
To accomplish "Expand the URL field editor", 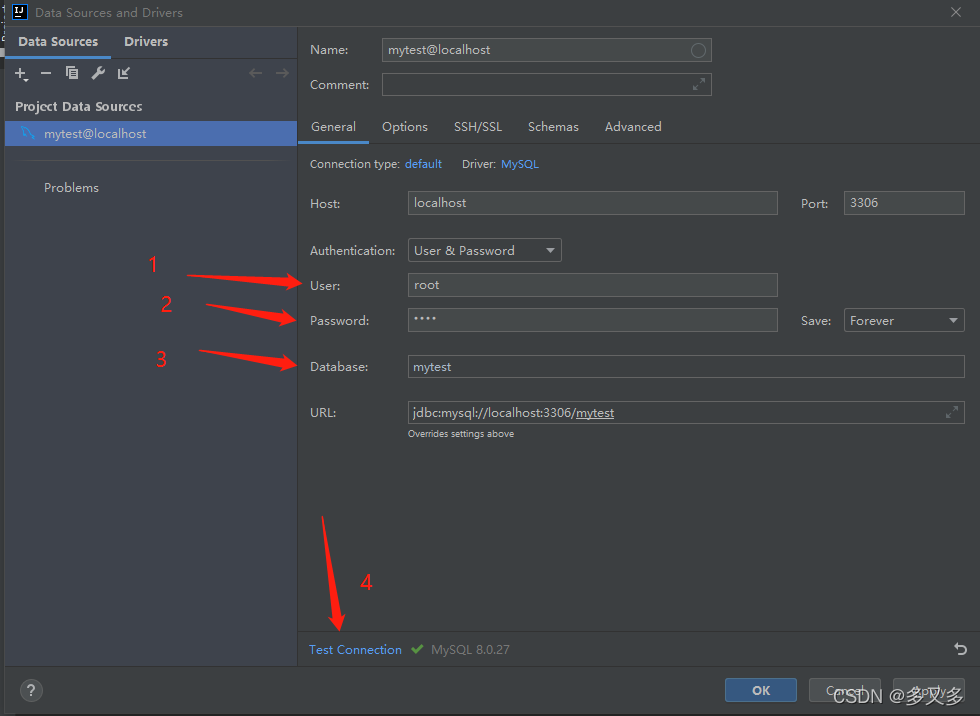I will tap(951, 412).
